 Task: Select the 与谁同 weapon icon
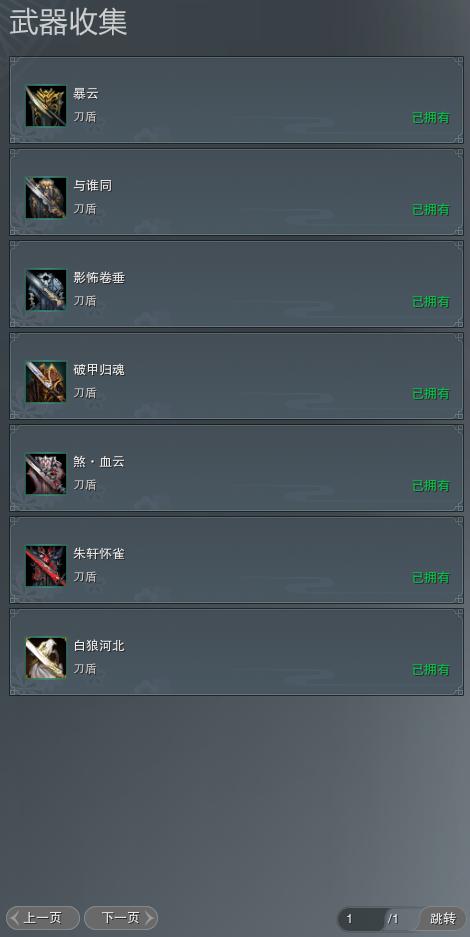(46, 198)
